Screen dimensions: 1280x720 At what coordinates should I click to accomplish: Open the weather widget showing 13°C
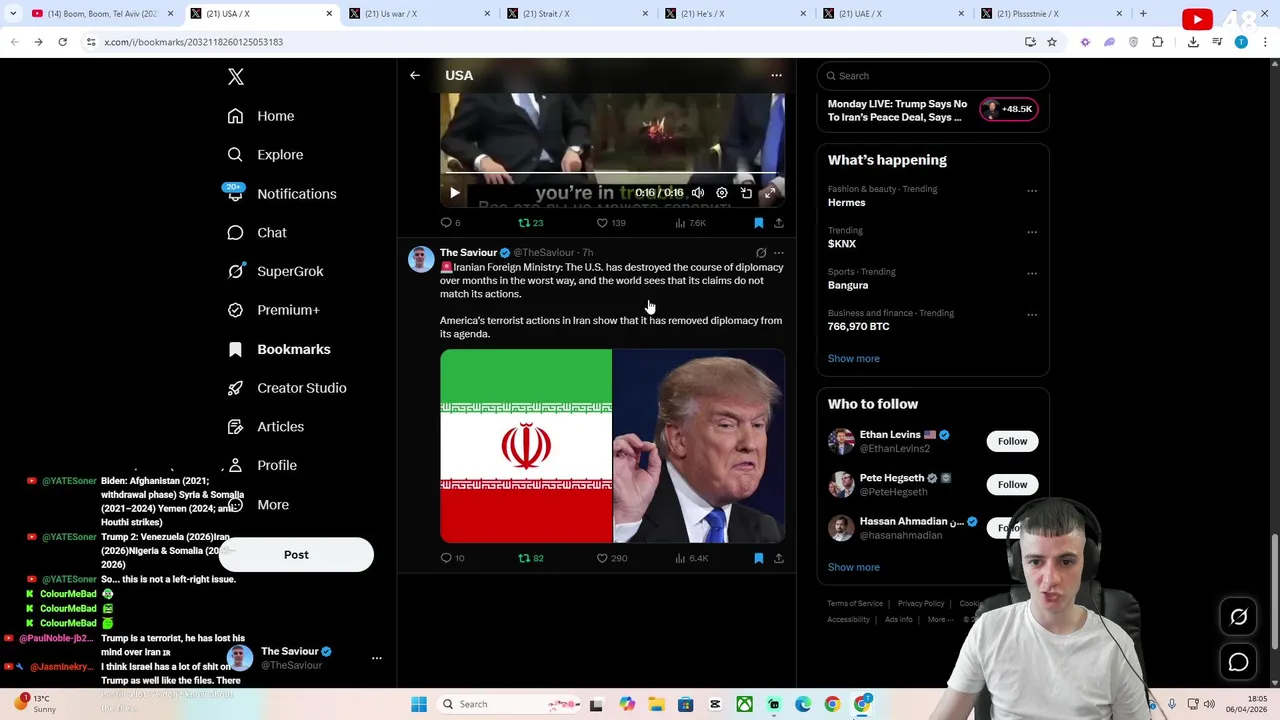pos(34,704)
